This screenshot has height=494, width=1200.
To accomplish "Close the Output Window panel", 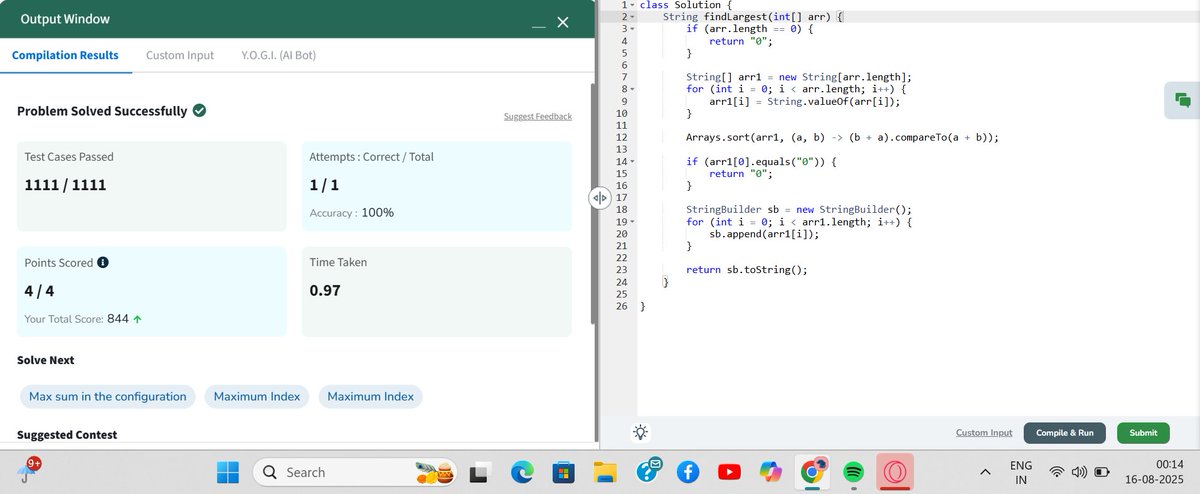I will (x=562, y=22).
